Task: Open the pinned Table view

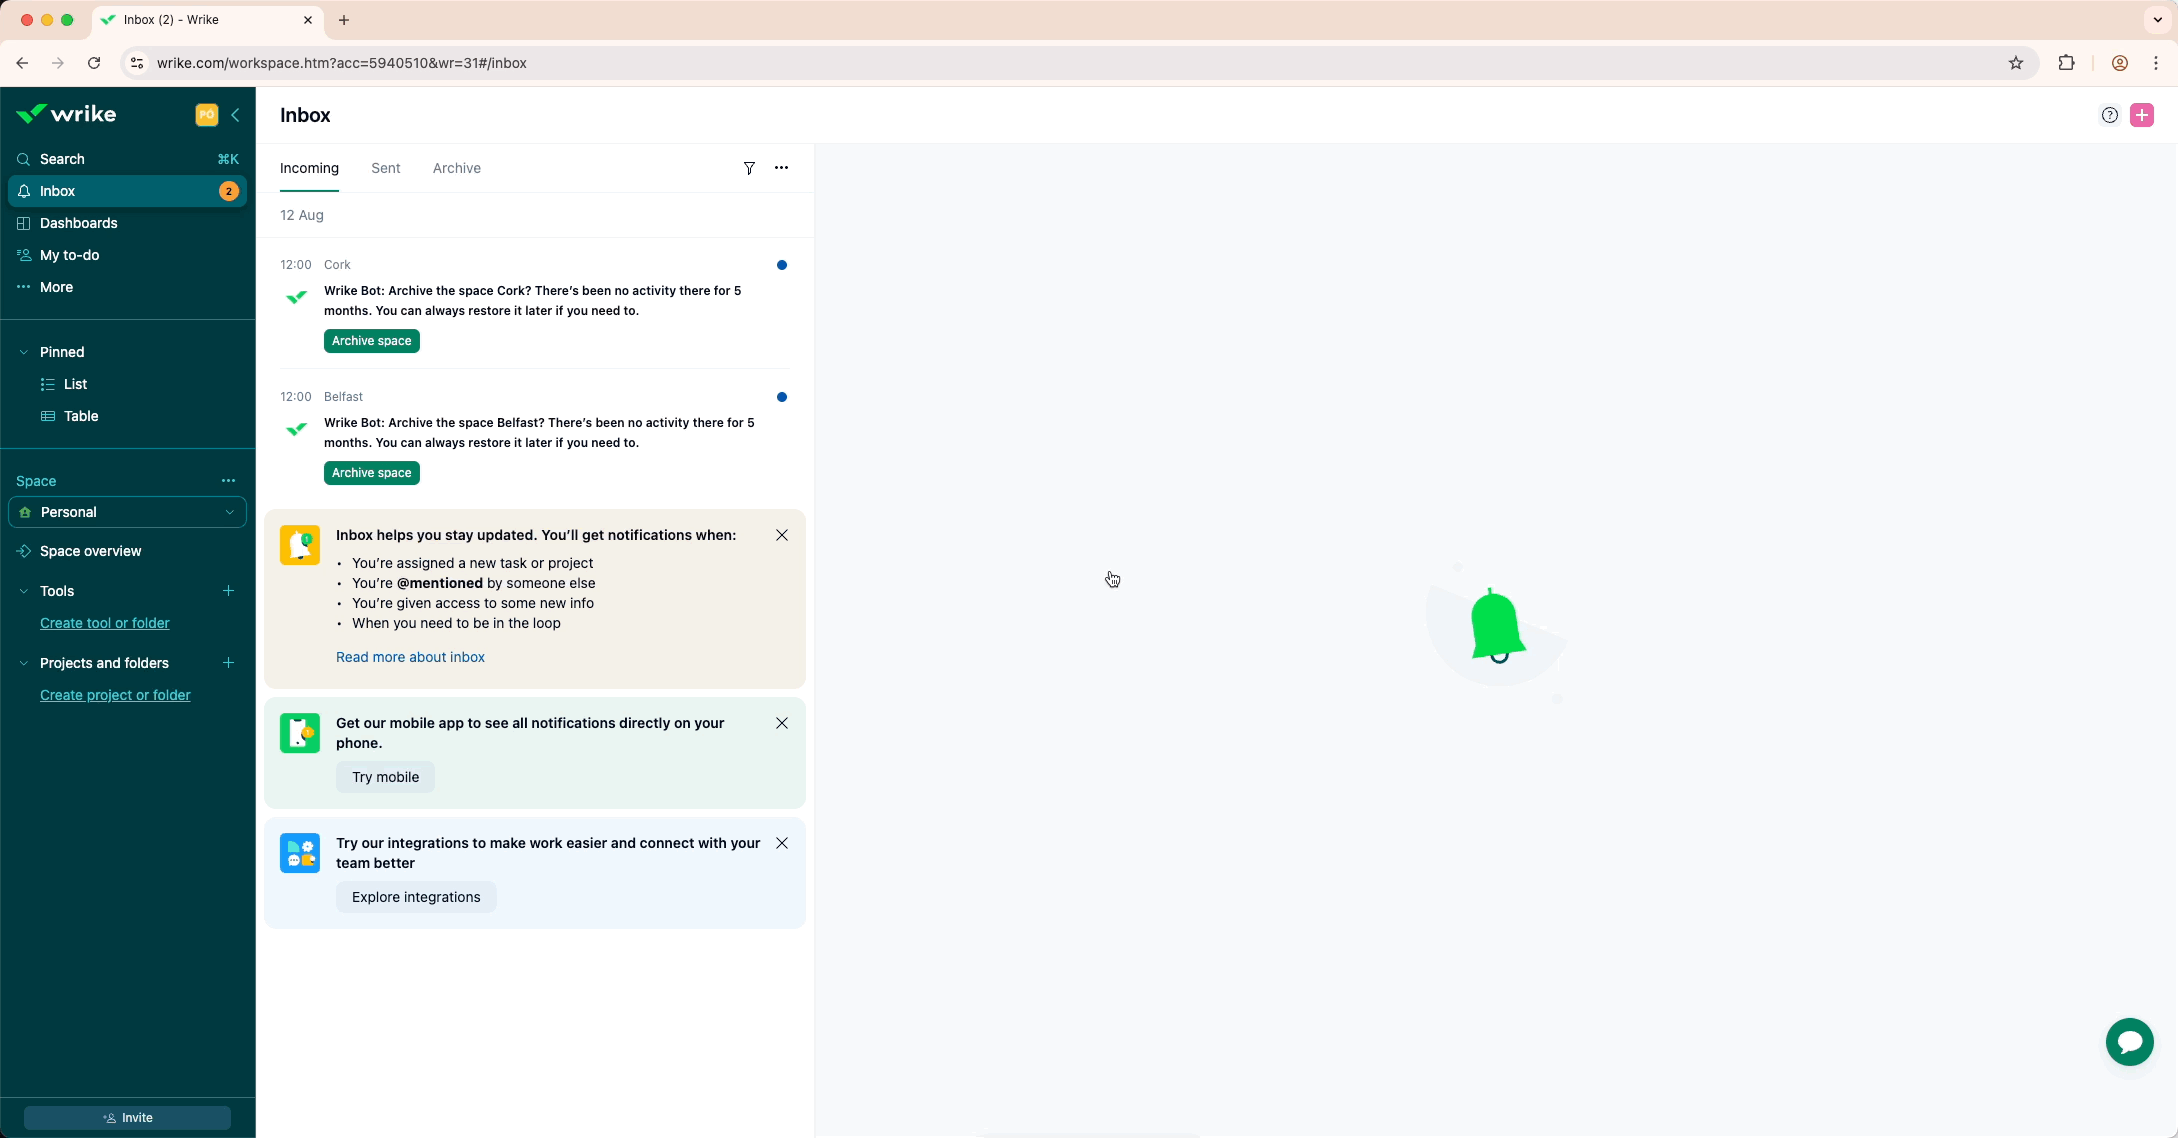Action: tap(81, 416)
